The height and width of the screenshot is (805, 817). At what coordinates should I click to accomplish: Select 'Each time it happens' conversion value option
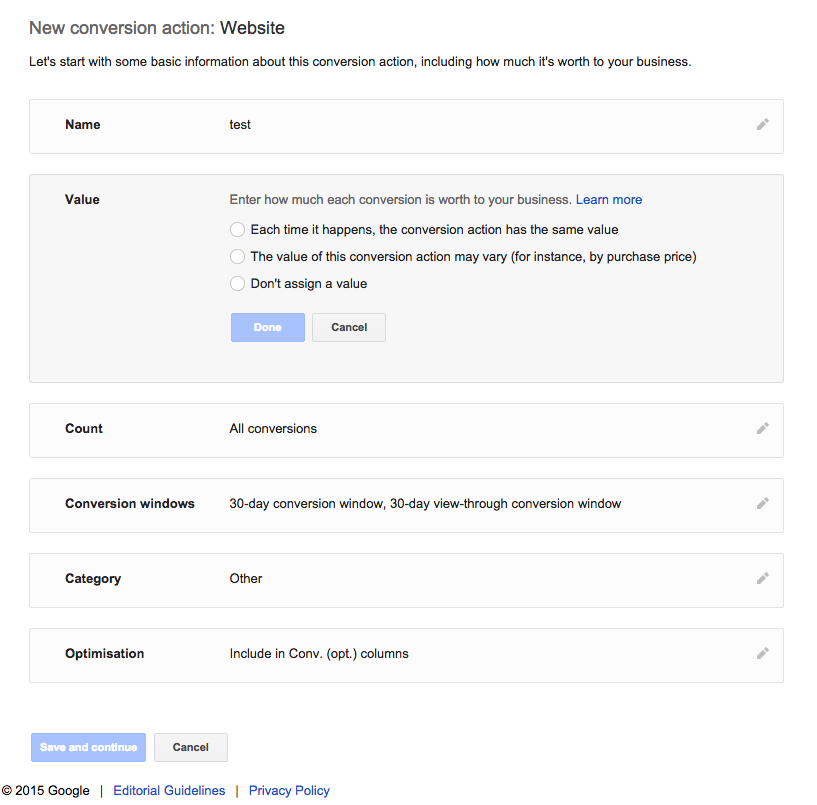[237, 229]
